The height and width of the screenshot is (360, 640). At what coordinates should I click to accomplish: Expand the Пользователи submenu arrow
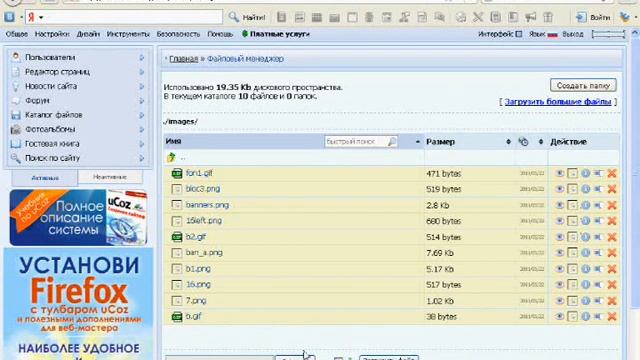tap(141, 58)
